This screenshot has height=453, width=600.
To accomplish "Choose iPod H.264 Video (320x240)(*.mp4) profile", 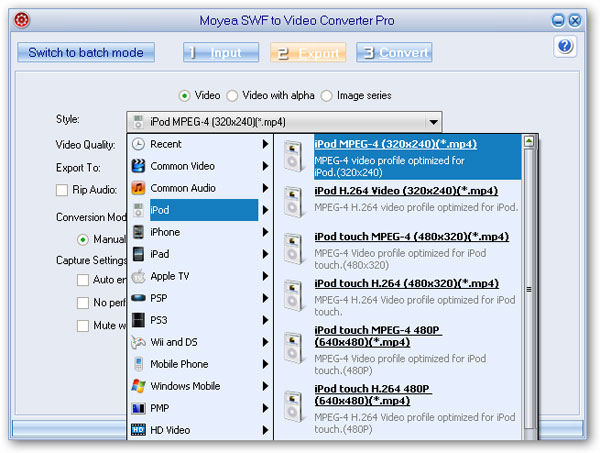I will click(x=406, y=191).
